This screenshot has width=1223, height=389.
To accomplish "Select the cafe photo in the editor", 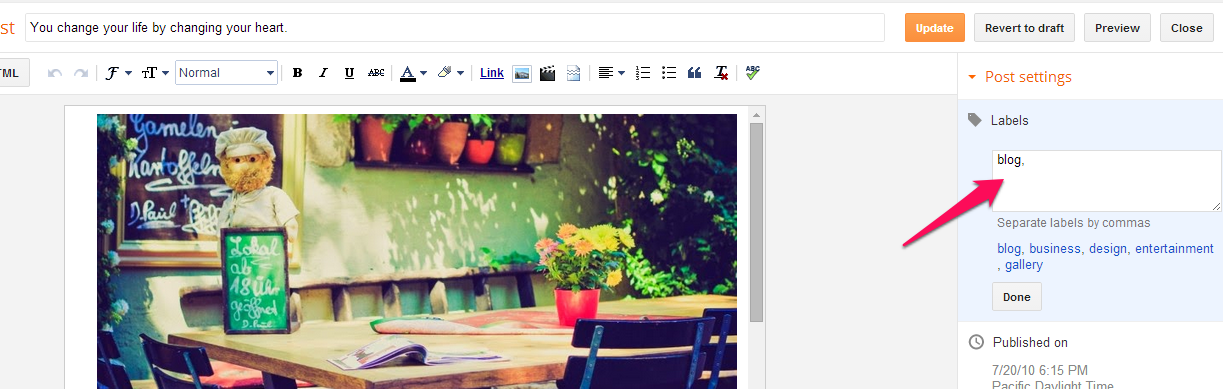I will click(417, 251).
